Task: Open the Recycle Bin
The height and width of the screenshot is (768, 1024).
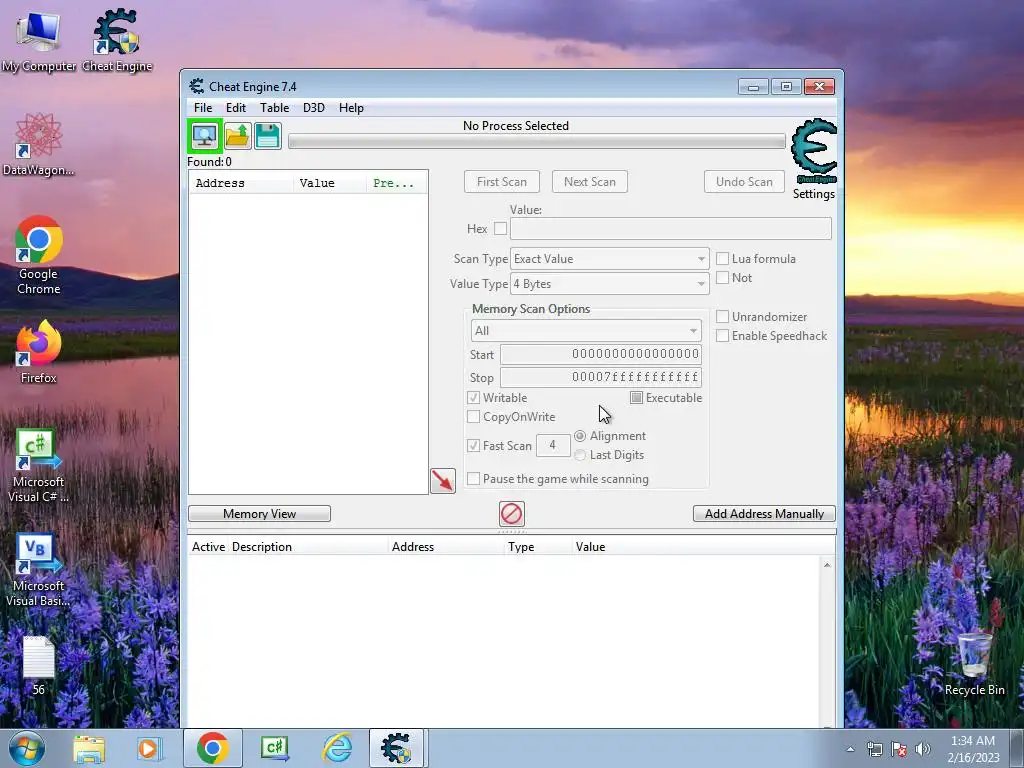Action: pos(974,663)
